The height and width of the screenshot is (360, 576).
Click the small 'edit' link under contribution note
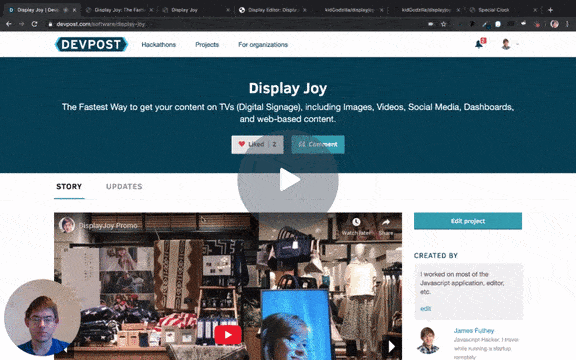[425, 309]
